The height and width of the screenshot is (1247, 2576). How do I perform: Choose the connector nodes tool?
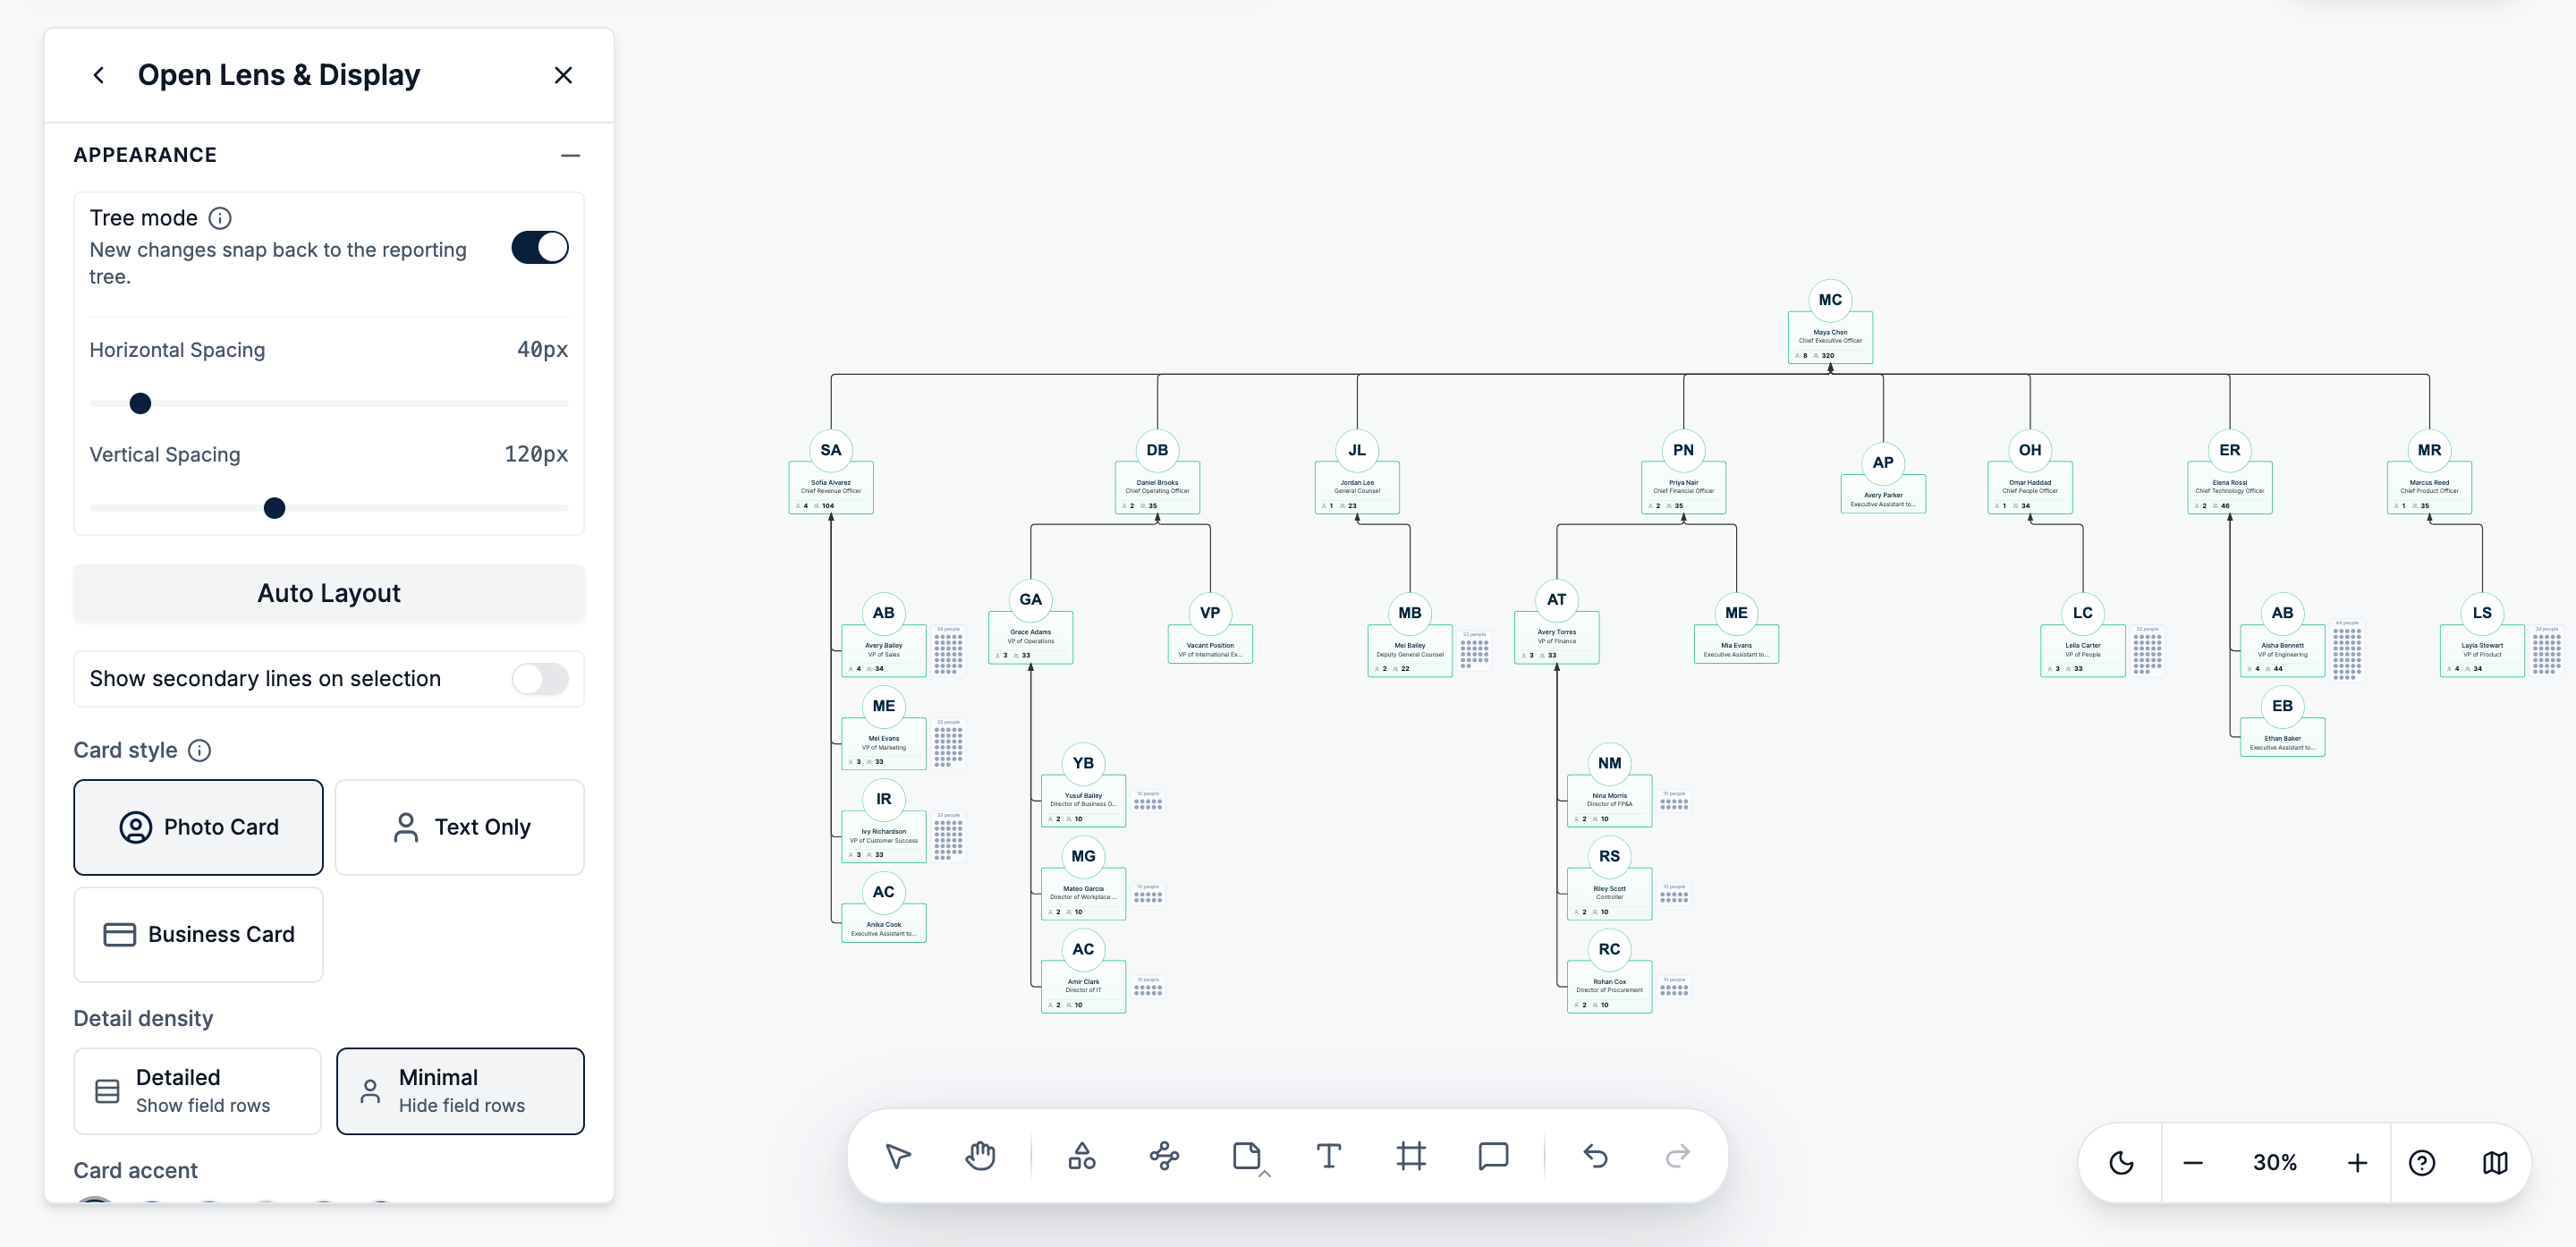[x=1164, y=1157]
